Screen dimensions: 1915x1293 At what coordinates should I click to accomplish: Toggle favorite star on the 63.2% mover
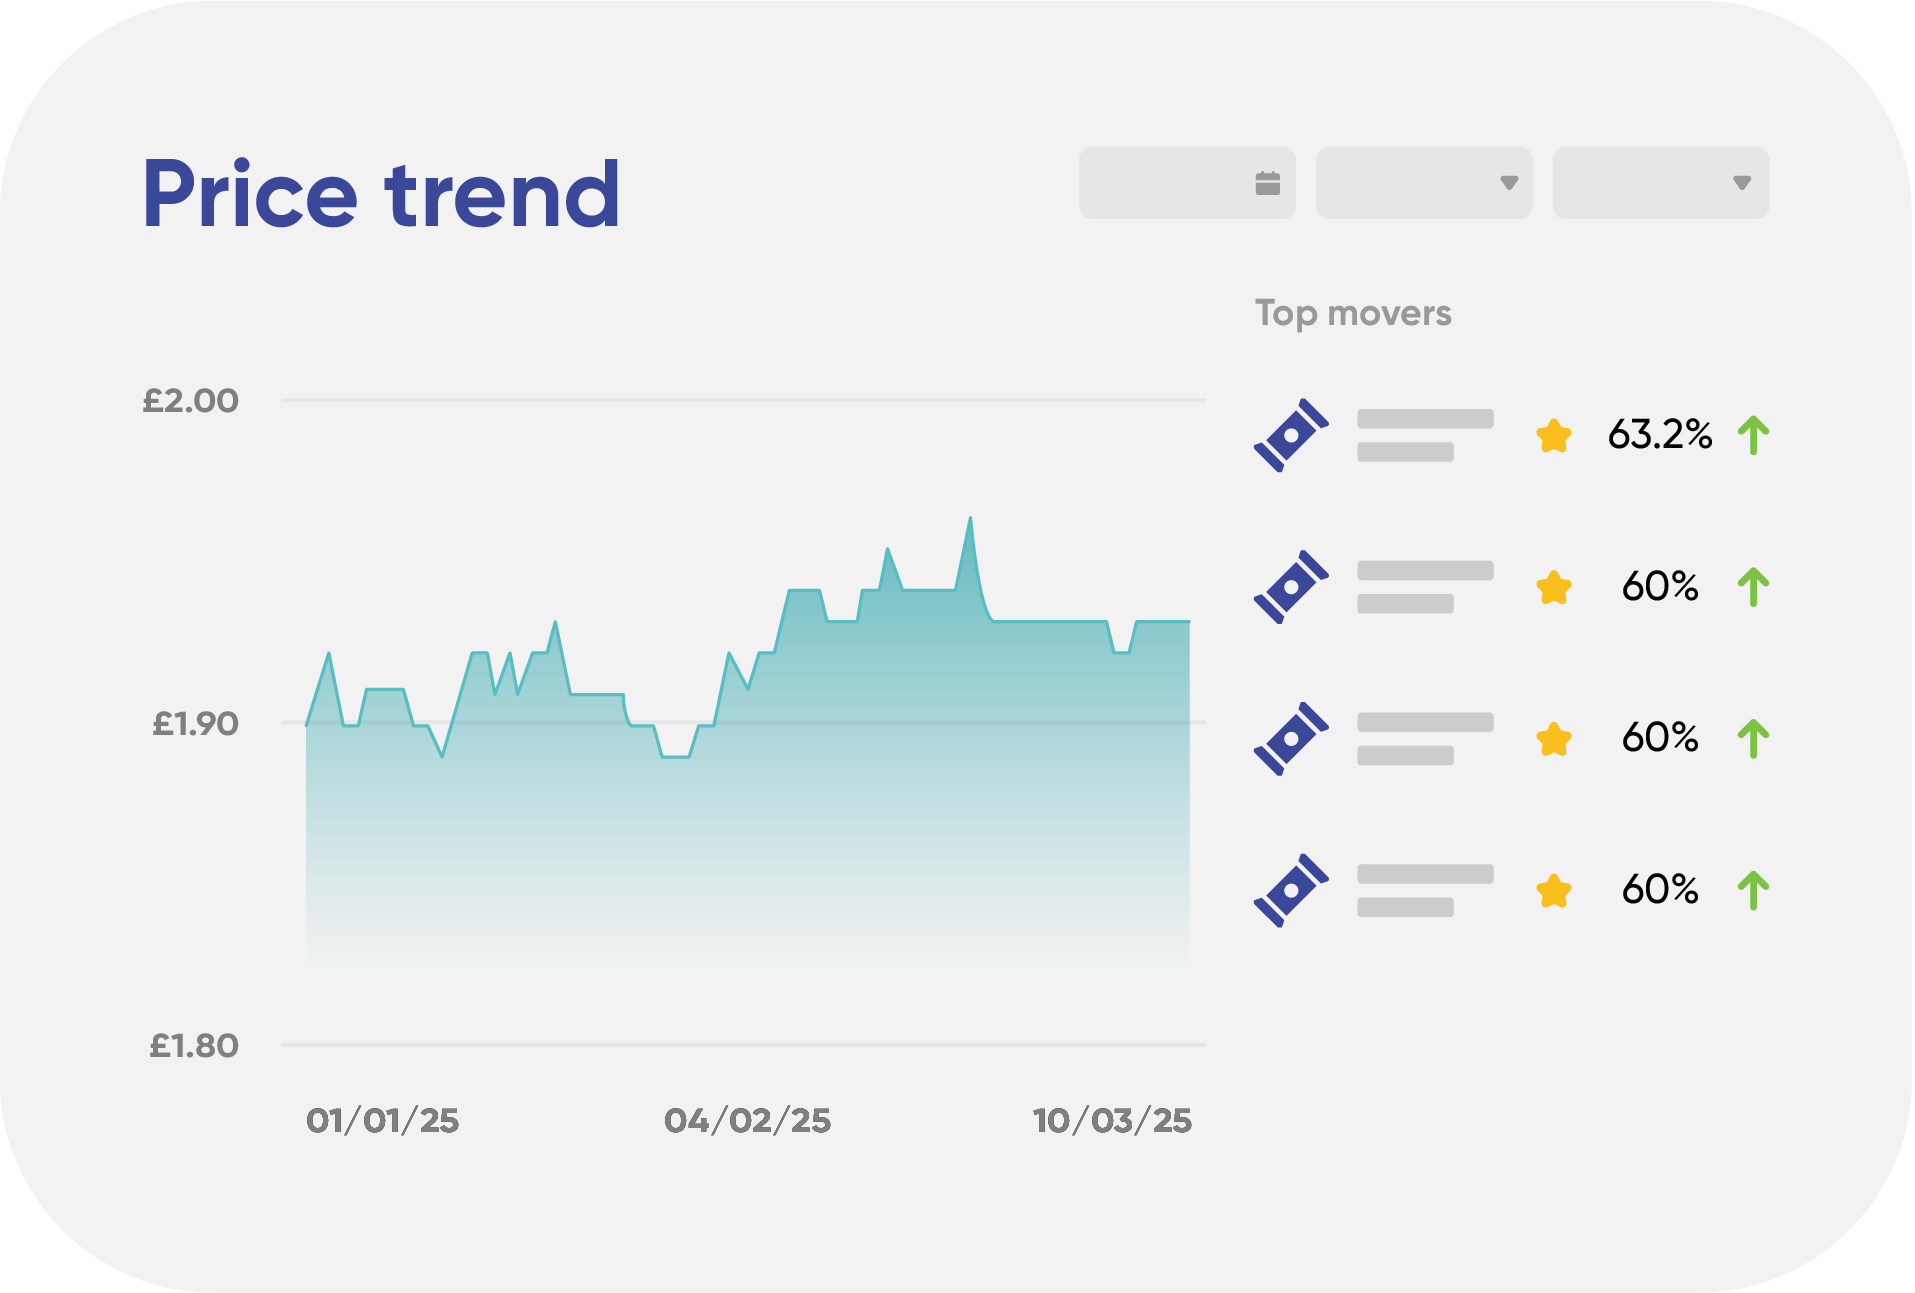pos(1553,436)
